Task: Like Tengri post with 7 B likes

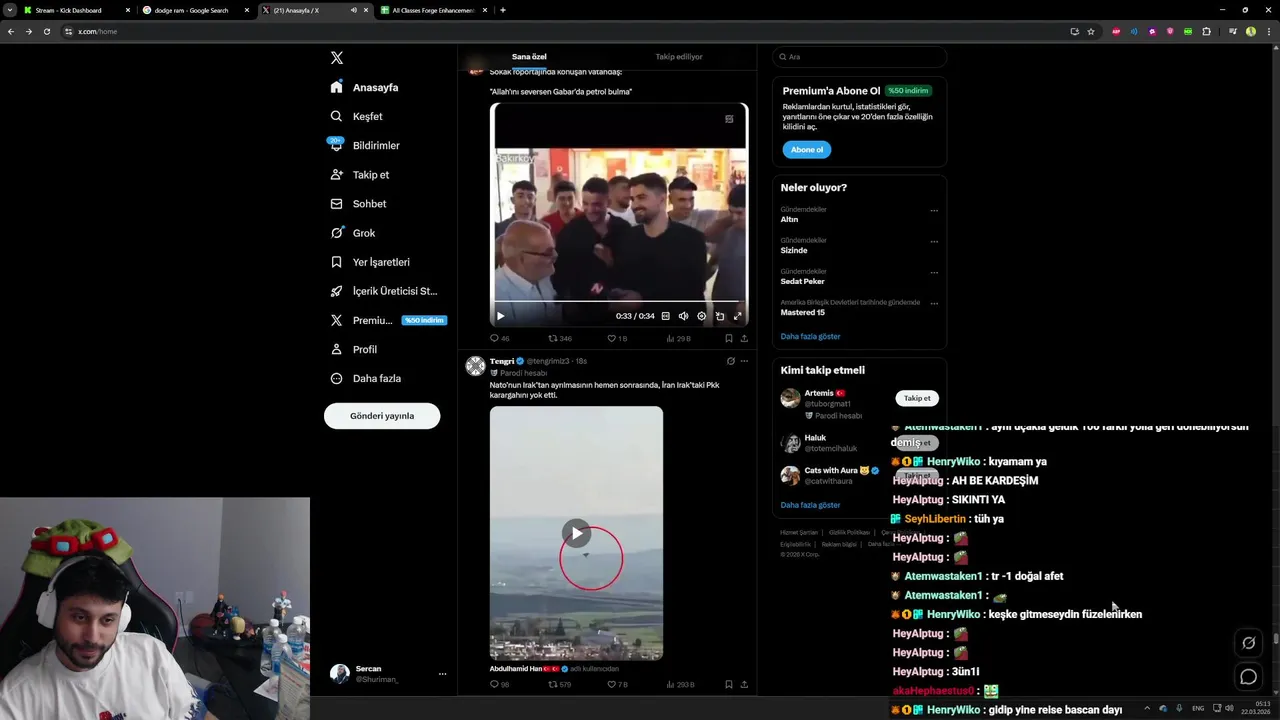Action: click(618, 684)
